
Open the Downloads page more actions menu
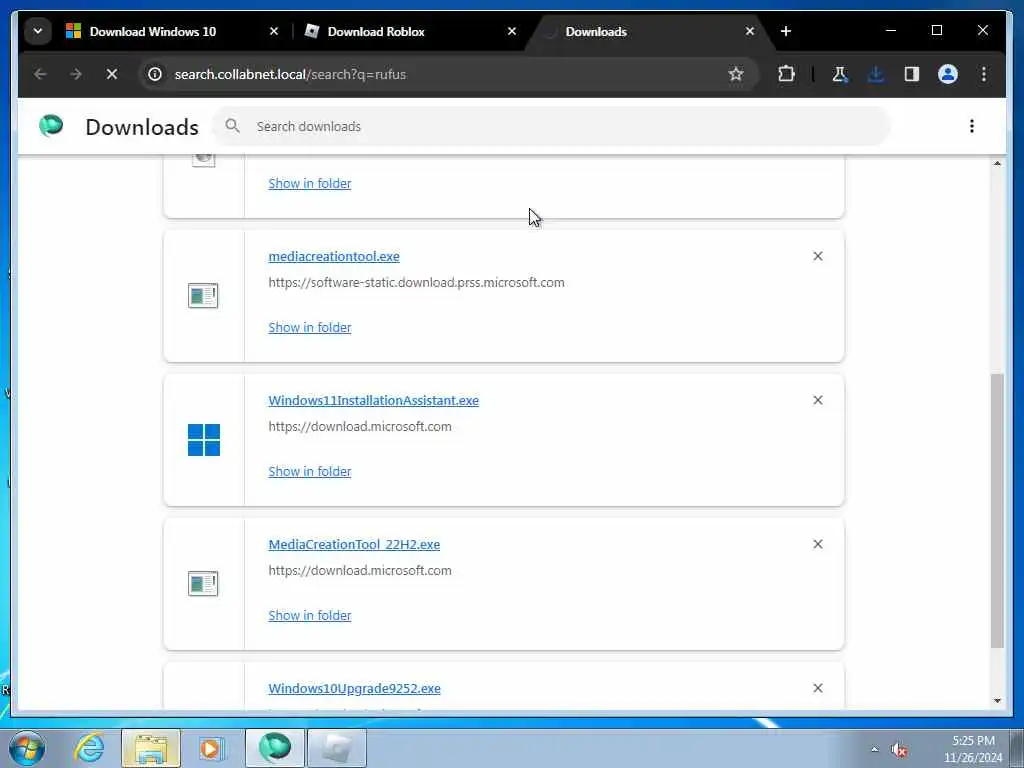coord(972,126)
